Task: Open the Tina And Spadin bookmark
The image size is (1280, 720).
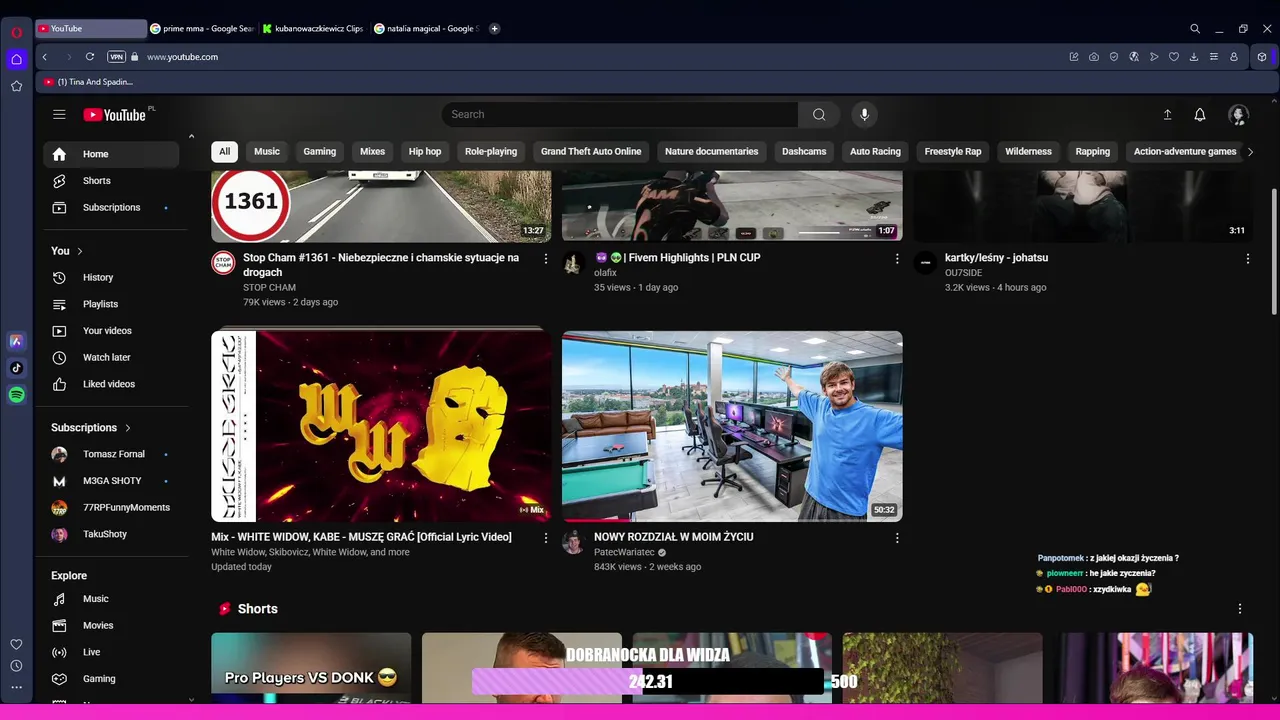Action: tap(88, 82)
